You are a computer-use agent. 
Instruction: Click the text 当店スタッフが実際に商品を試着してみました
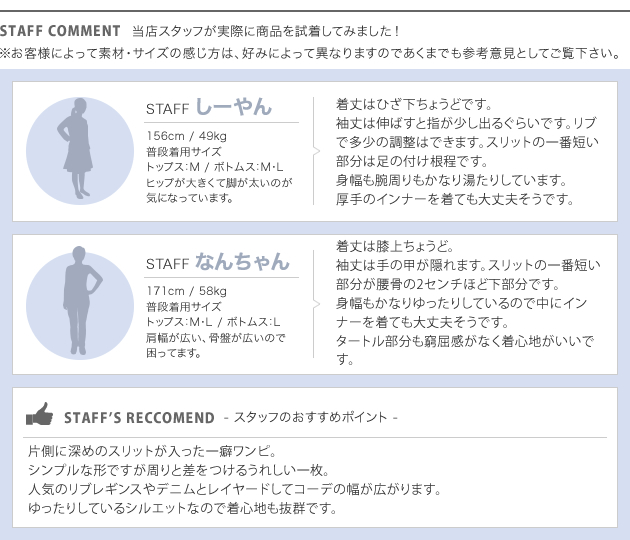(x=266, y=31)
